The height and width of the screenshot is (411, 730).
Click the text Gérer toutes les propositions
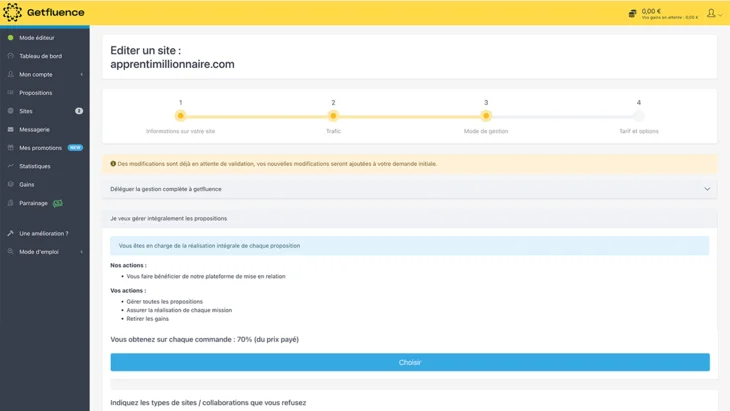coord(164,302)
